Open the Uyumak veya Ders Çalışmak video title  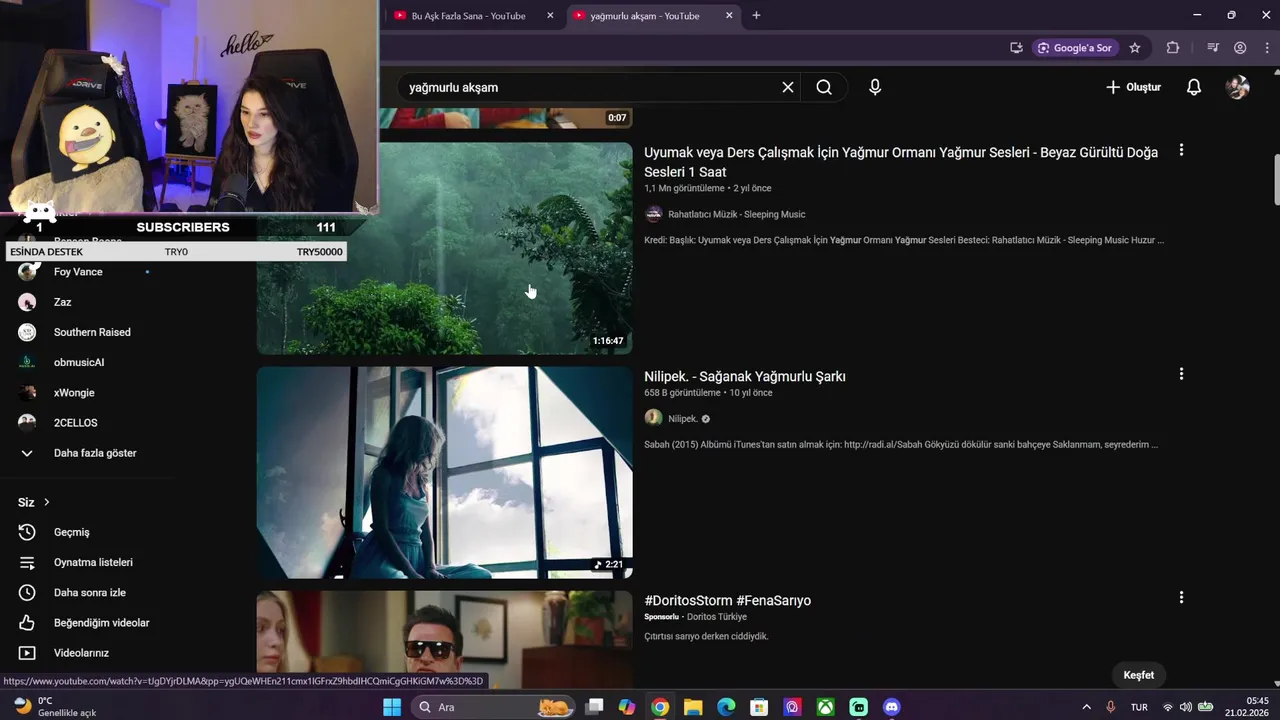tap(901, 162)
